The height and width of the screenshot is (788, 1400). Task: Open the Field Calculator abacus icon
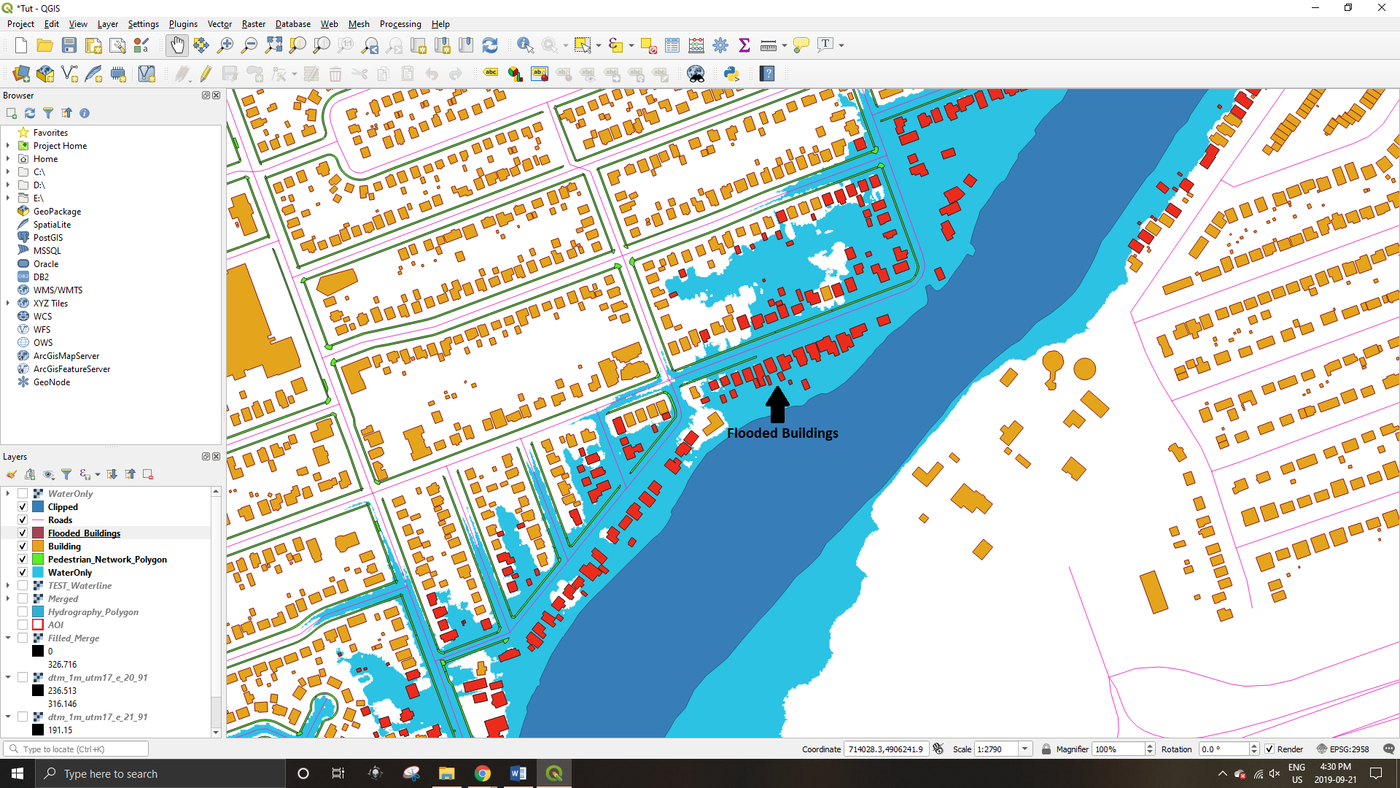point(696,45)
